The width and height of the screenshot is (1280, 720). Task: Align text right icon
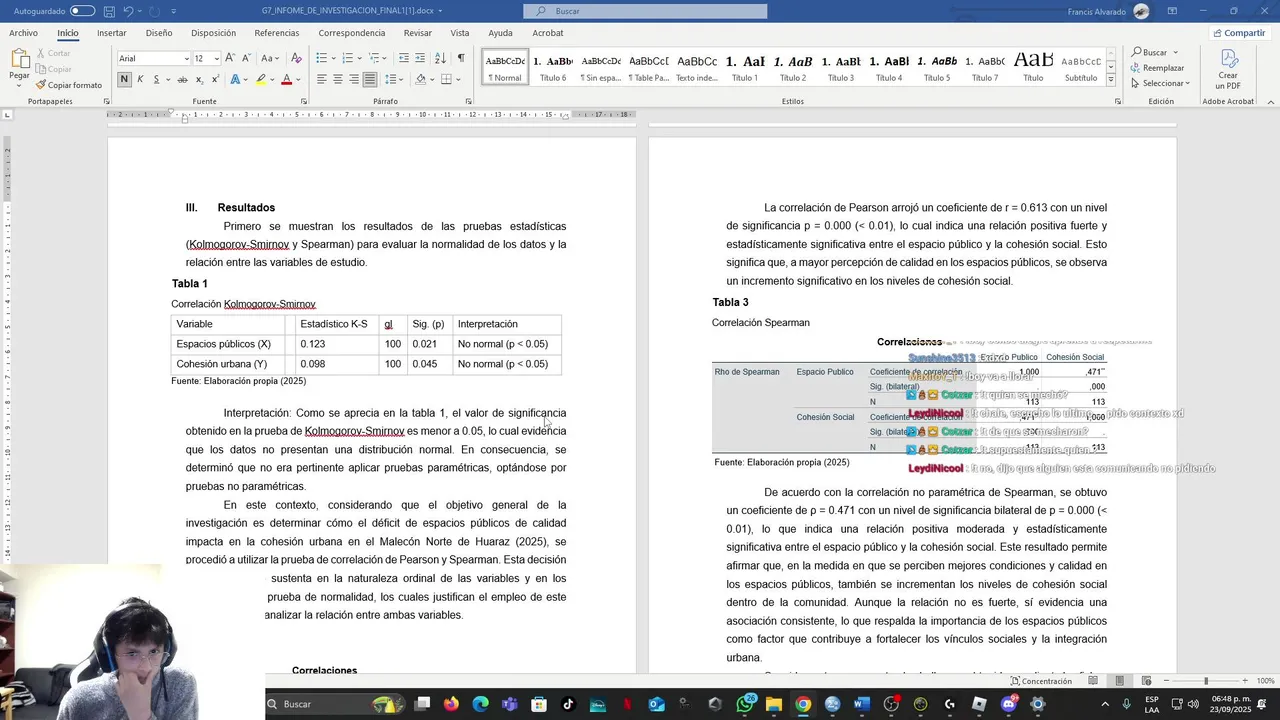(x=353, y=79)
